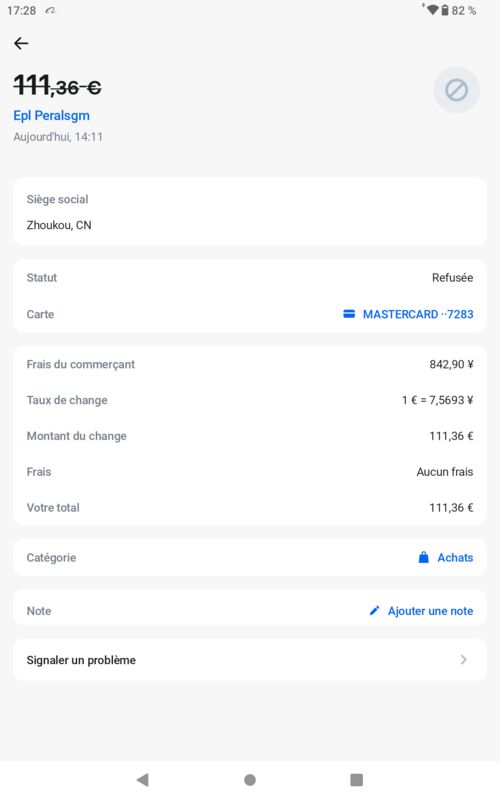Open MASTERCARD ··7283 card details
The image size is (500, 800).
coord(418,314)
